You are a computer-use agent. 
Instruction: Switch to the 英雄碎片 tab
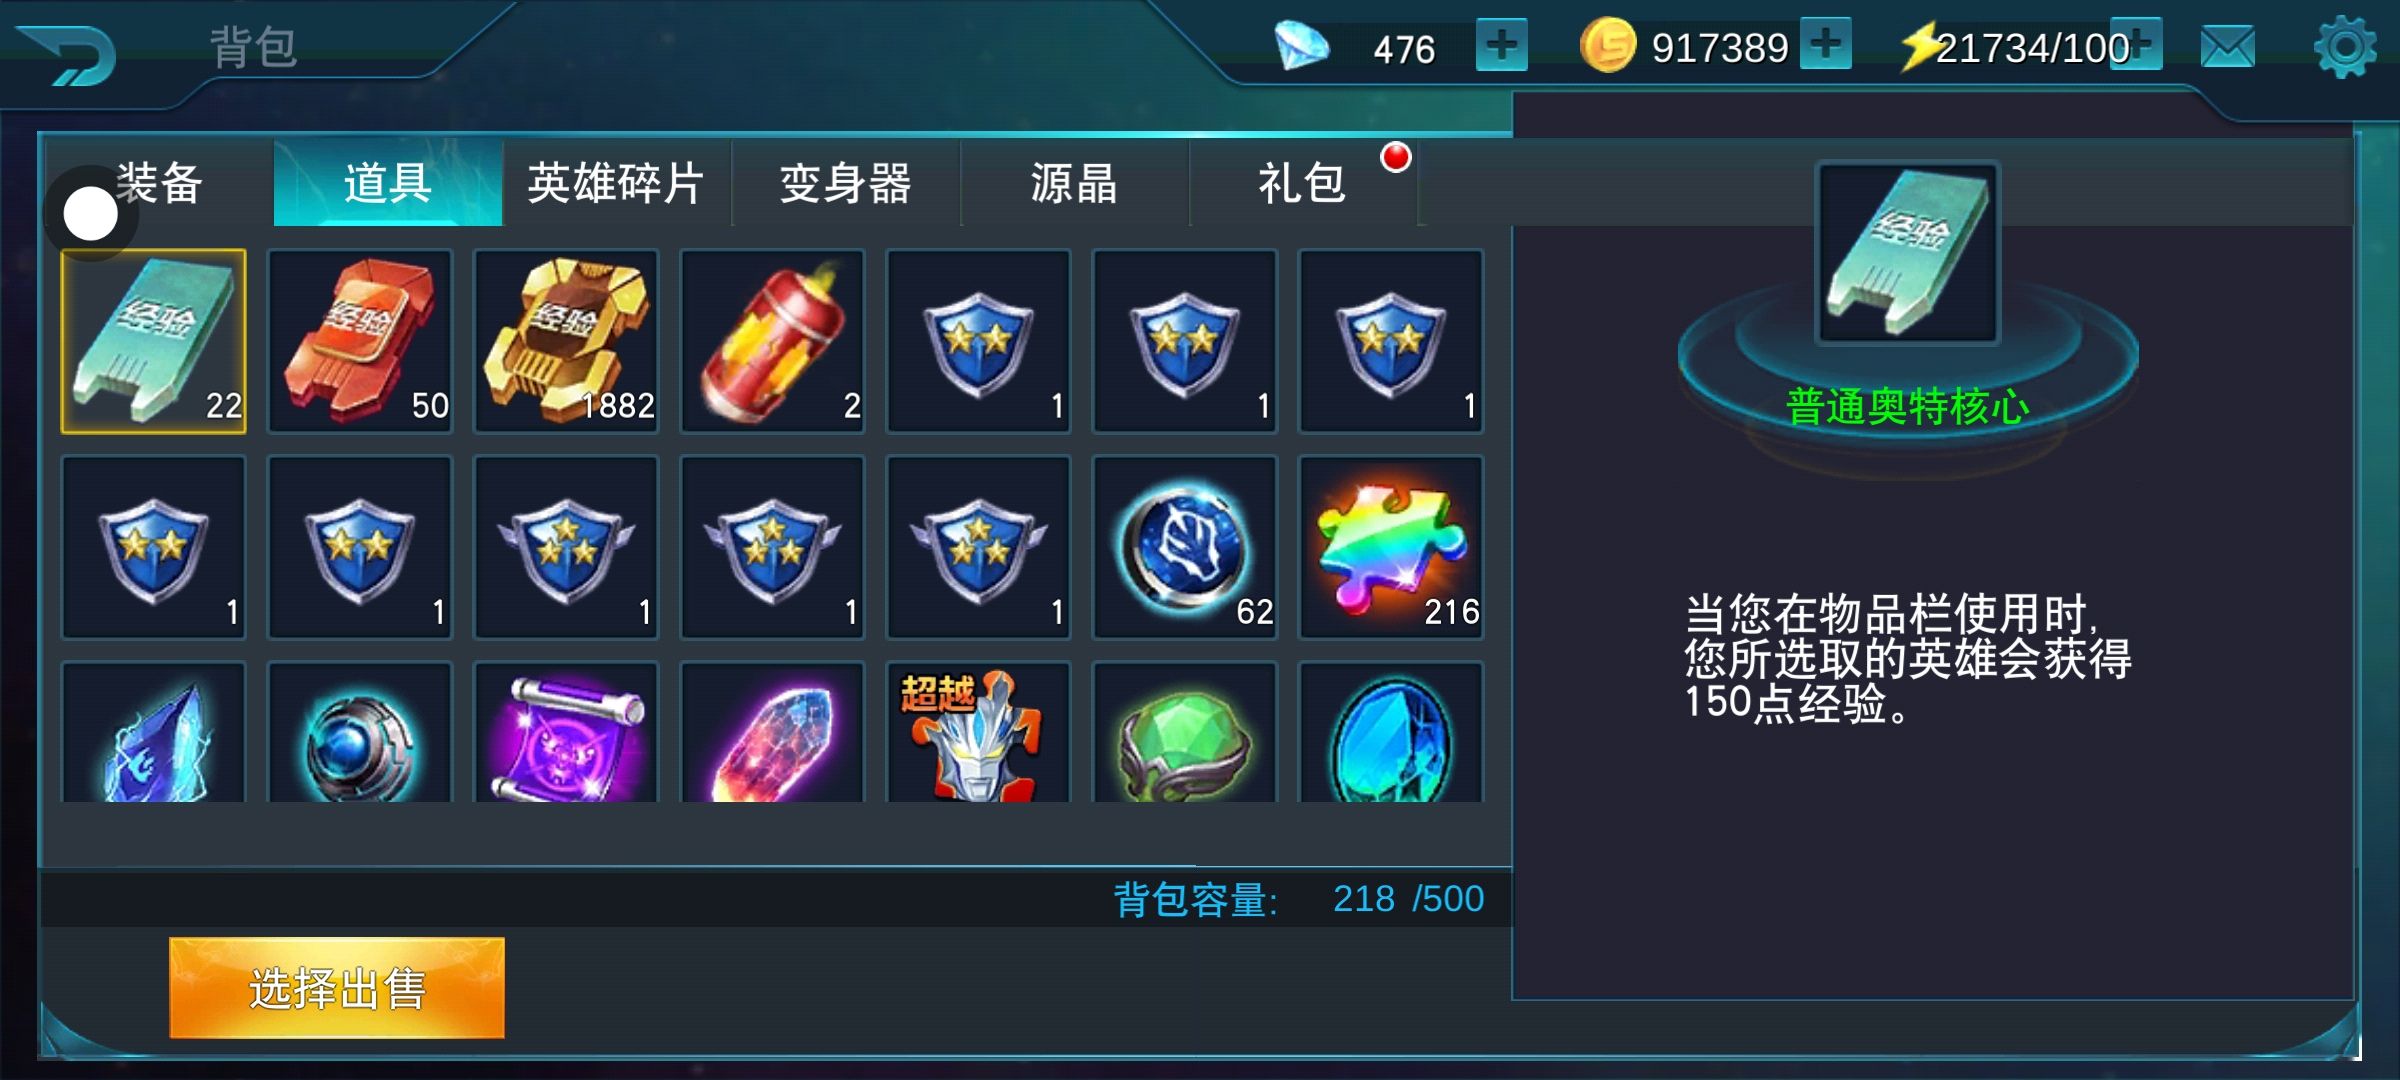pyautogui.click(x=616, y=183)
